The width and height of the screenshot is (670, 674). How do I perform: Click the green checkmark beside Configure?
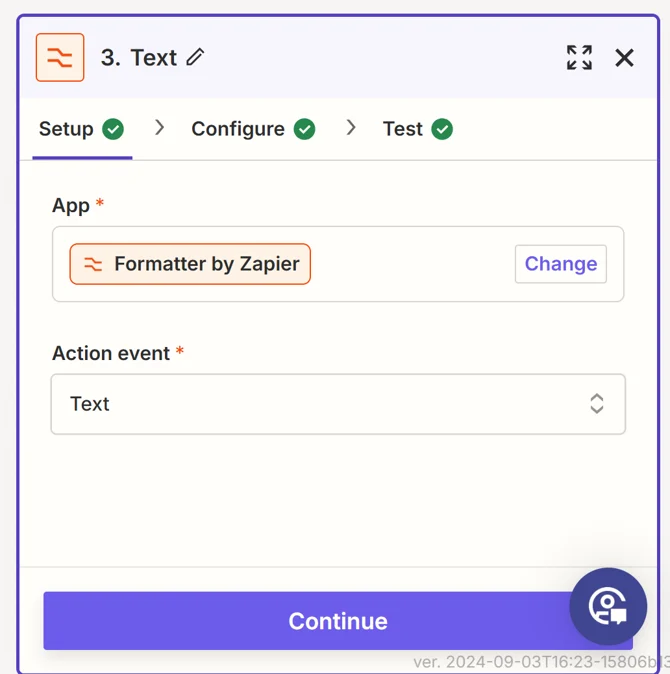pyautogui.click(x=305, y=129)
